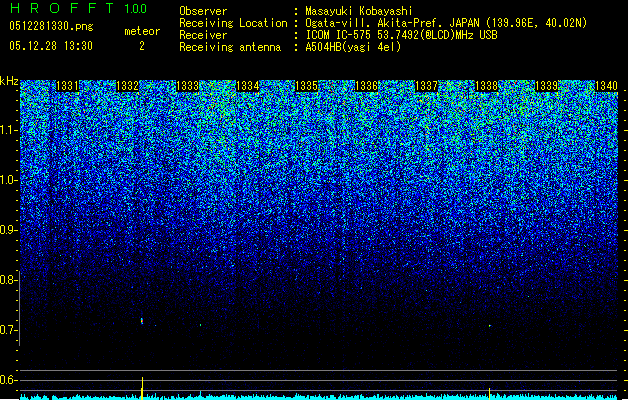Click the 0.8 kHz axis label

(9, 280)
